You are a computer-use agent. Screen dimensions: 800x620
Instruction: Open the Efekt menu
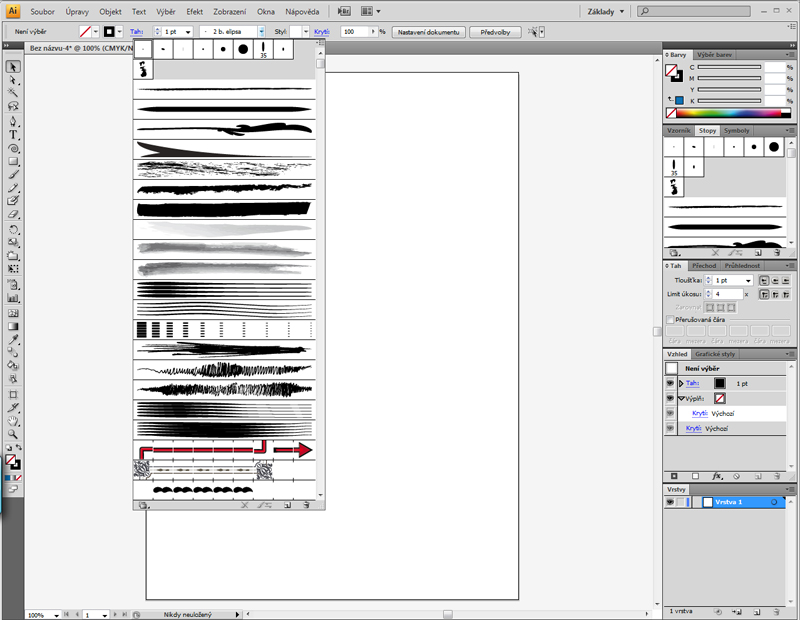pos(194,12)
